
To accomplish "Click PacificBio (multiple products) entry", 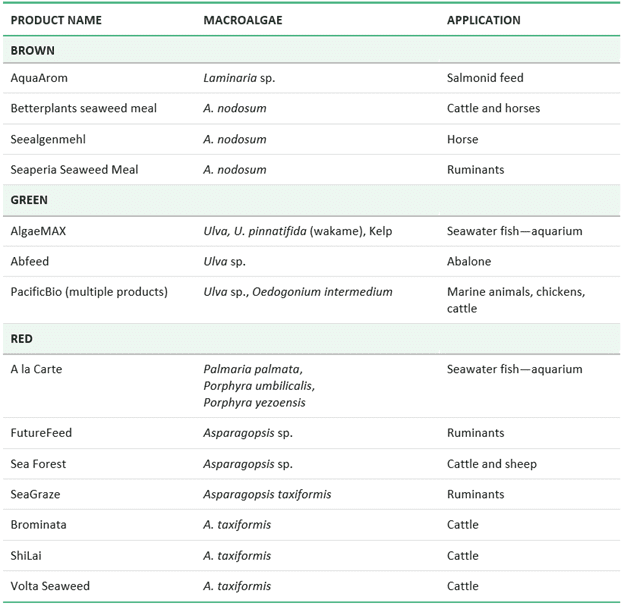I will [x=89, y=292].
